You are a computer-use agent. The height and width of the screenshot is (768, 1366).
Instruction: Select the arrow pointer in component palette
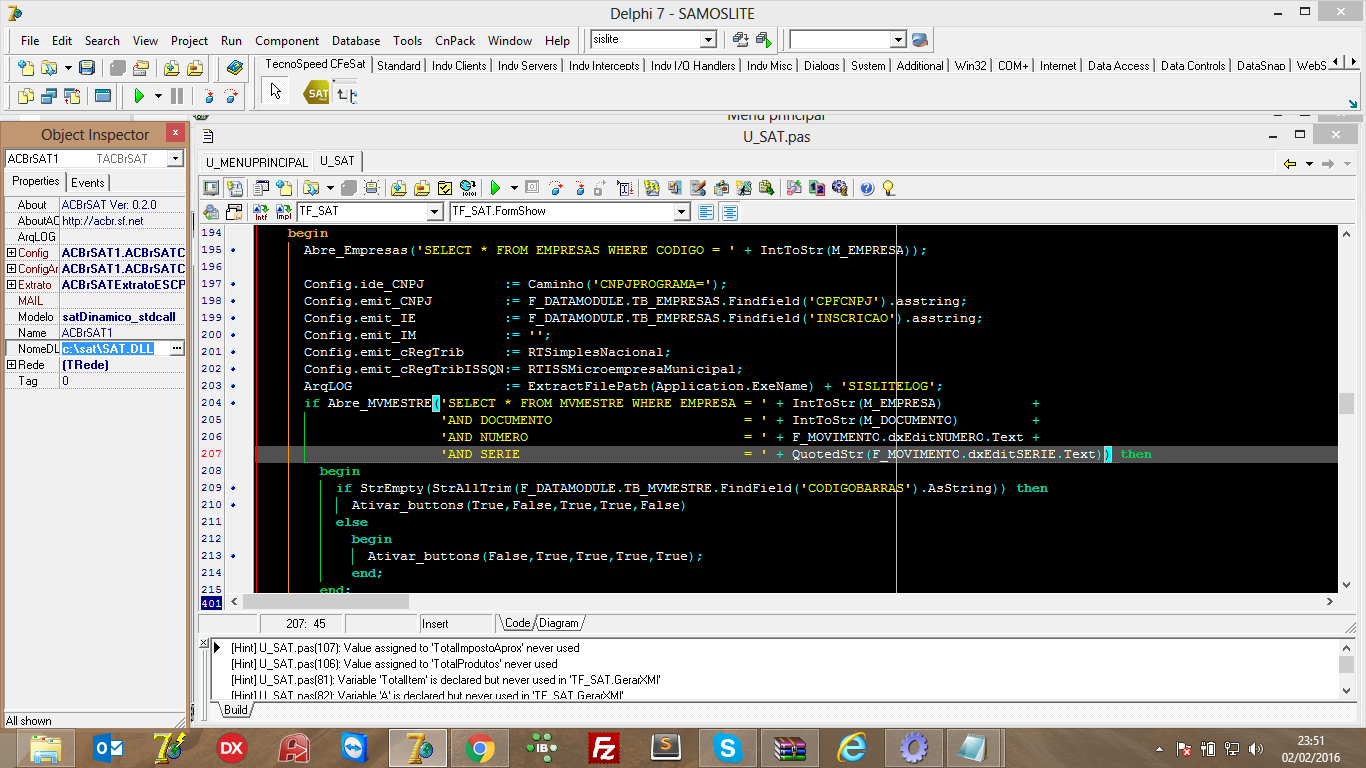tap(276, 92)
